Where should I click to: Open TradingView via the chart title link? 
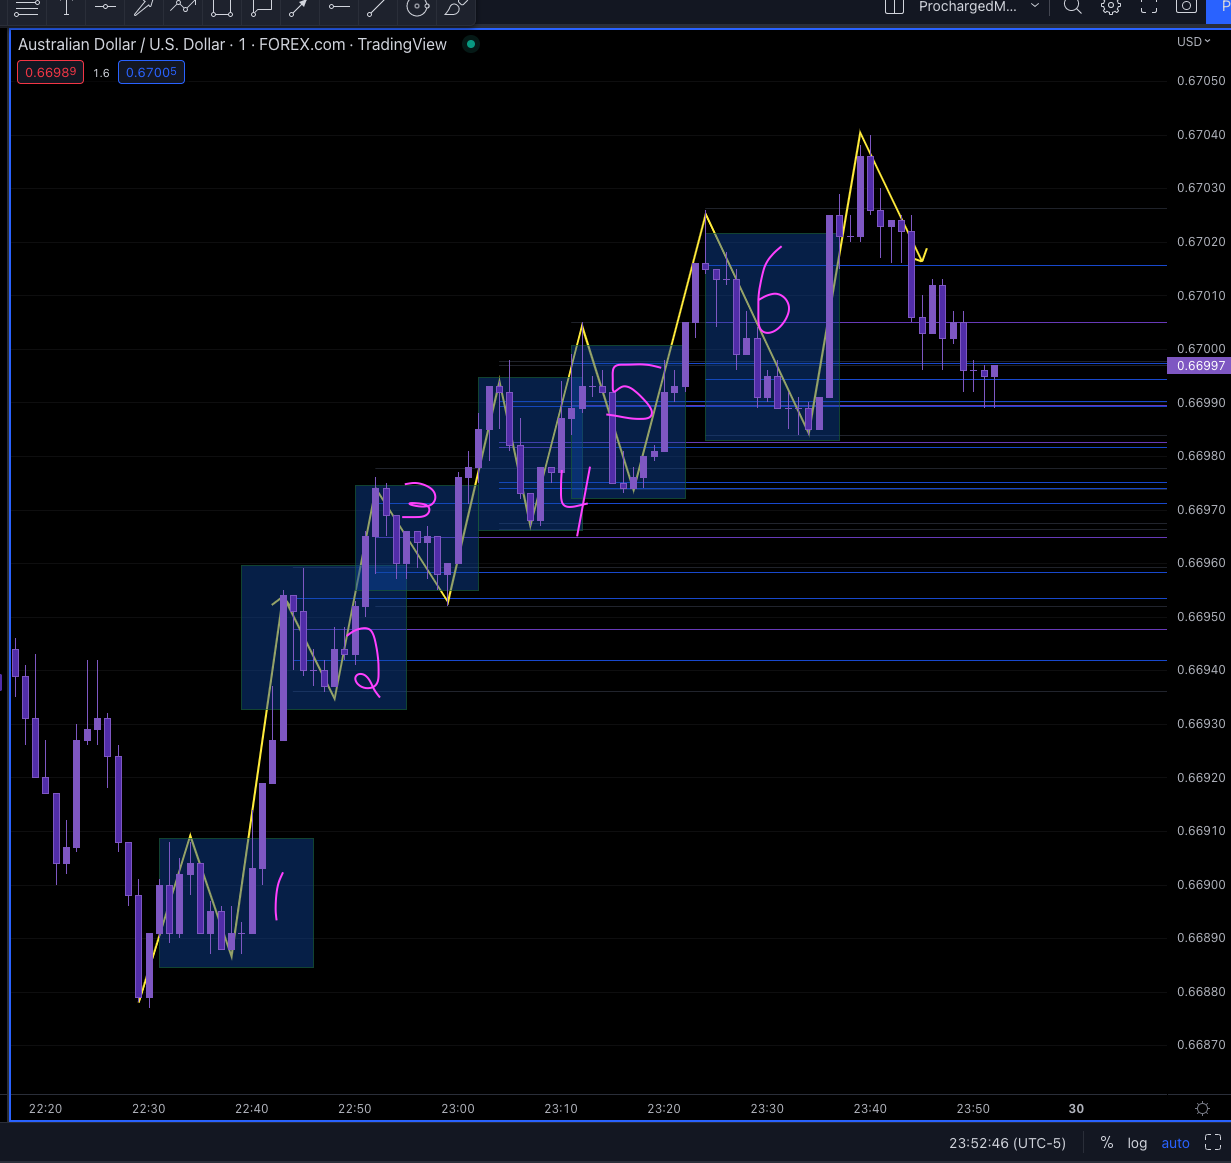click(402, 44)
